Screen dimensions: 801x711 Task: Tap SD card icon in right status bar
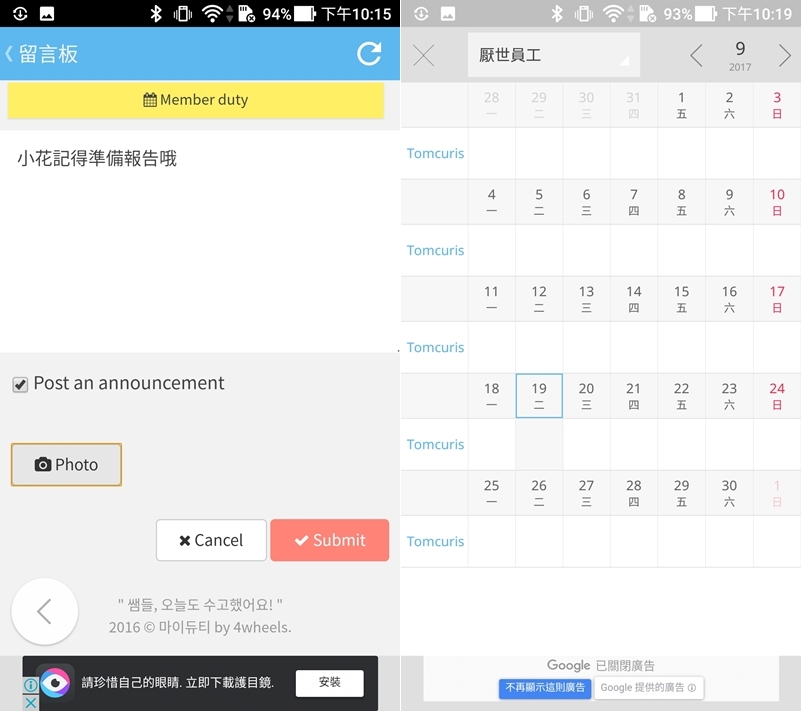pos(647,13)
